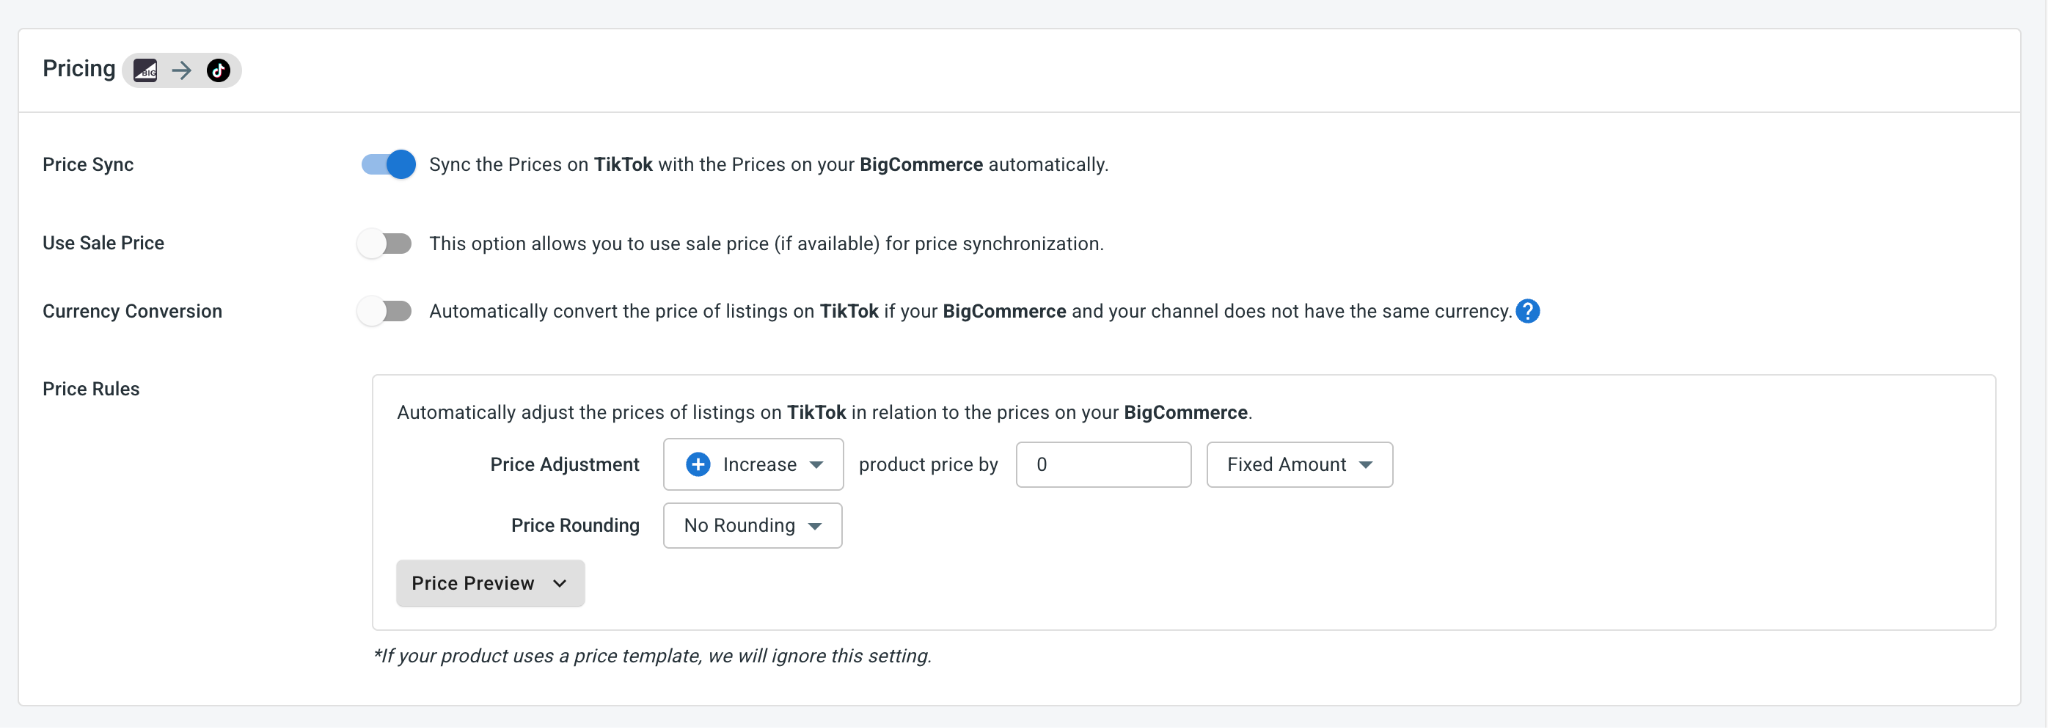The width and height of the screenshot is (2048, 728).
Task: Open the Increase price adjustment dropdown
Action: 753,464
